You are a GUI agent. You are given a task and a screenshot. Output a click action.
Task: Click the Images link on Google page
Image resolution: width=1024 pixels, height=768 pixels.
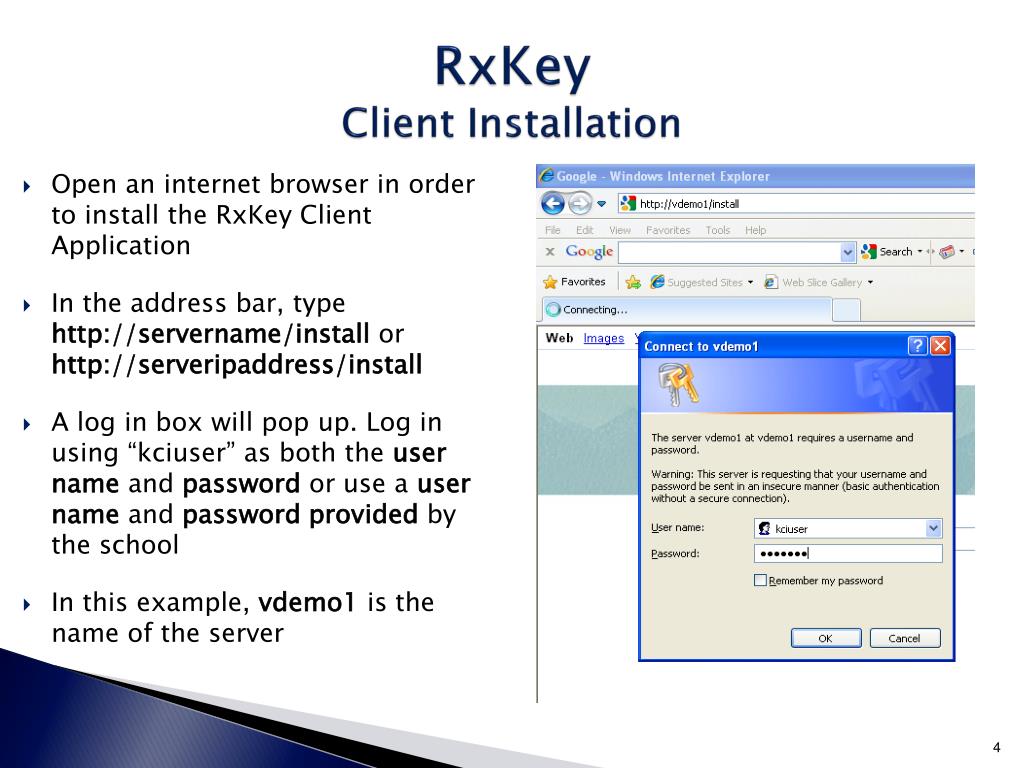(x=603, y=338)
